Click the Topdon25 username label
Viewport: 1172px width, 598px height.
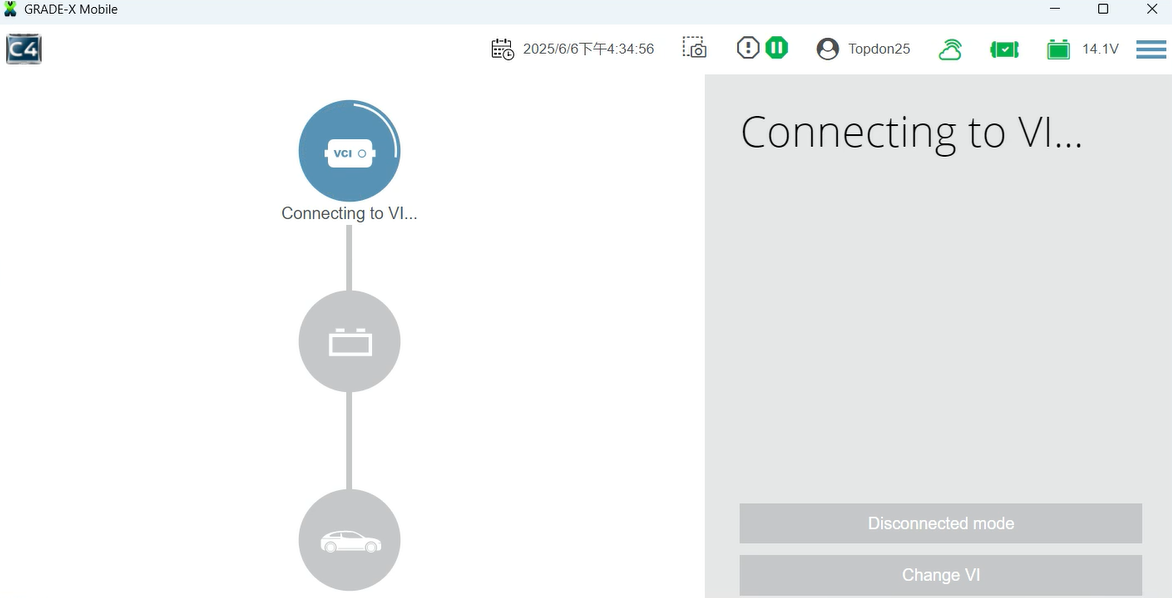pyautogui.click(x=879, y=49)
